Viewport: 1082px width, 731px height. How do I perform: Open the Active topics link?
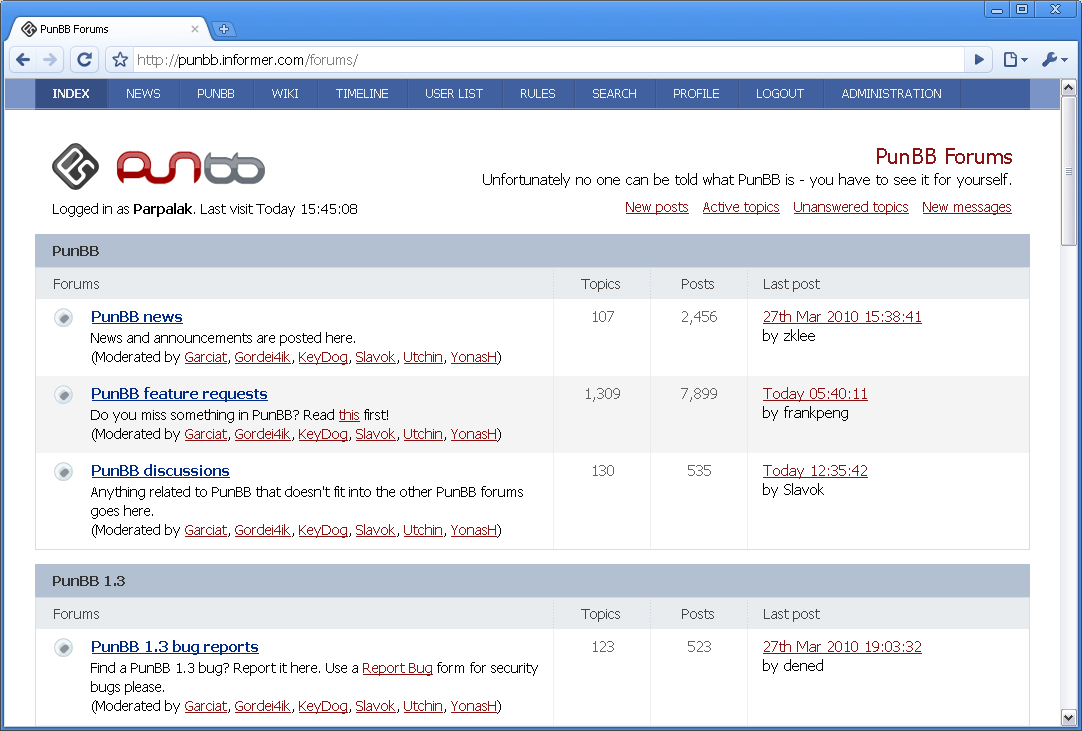(741, 207)
